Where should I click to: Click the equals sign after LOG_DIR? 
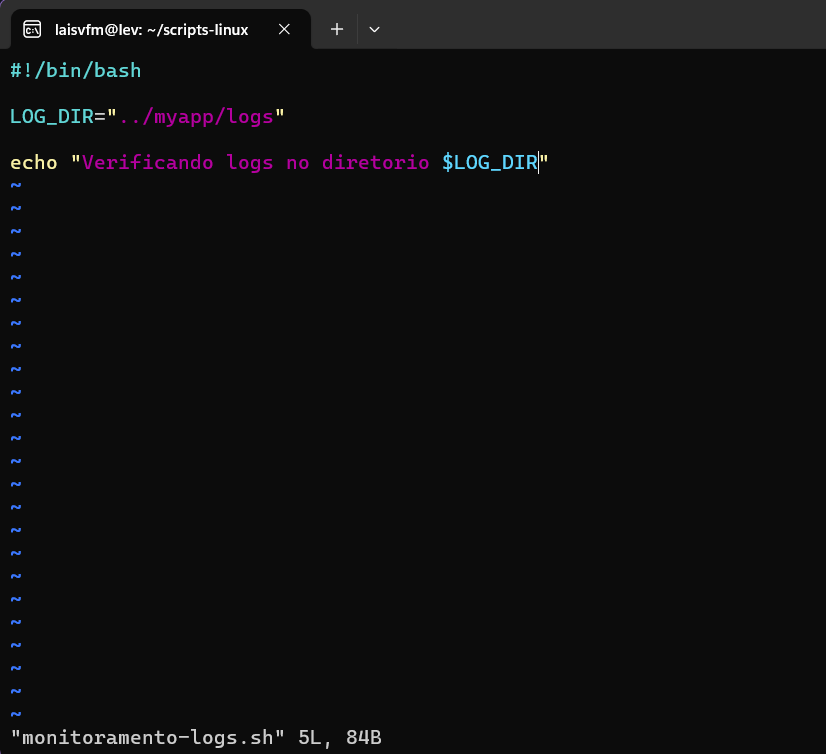click(x=100, y=116)
